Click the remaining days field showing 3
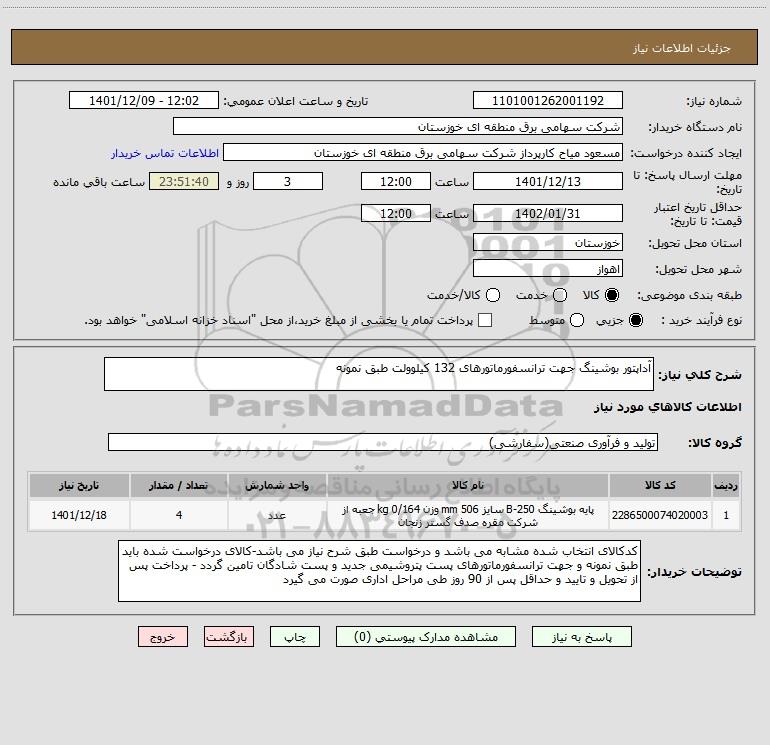The width and height of the screenshot is (770, 745). coord(288,181)
